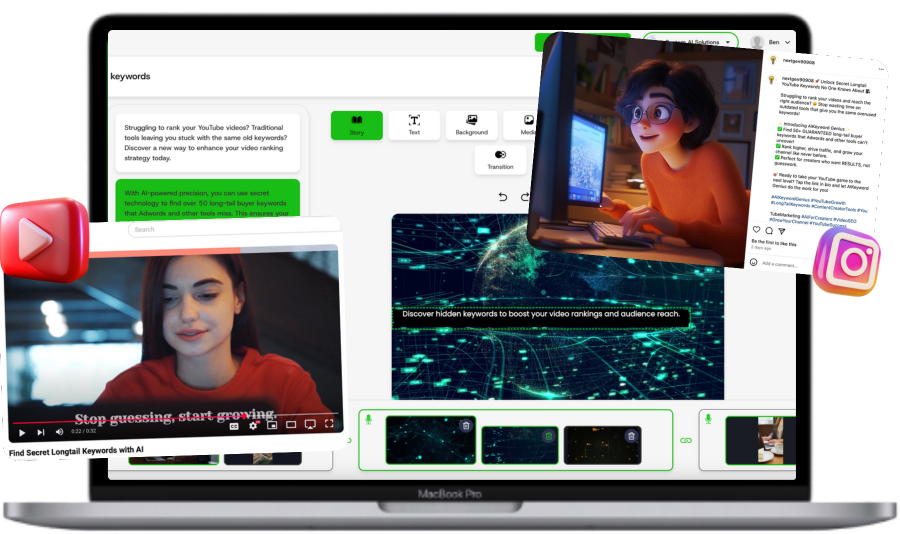Click the Instagram comment bubble icon
This screenshot has height=534, width=900.
pyautogui.click(x=769, y=231)
